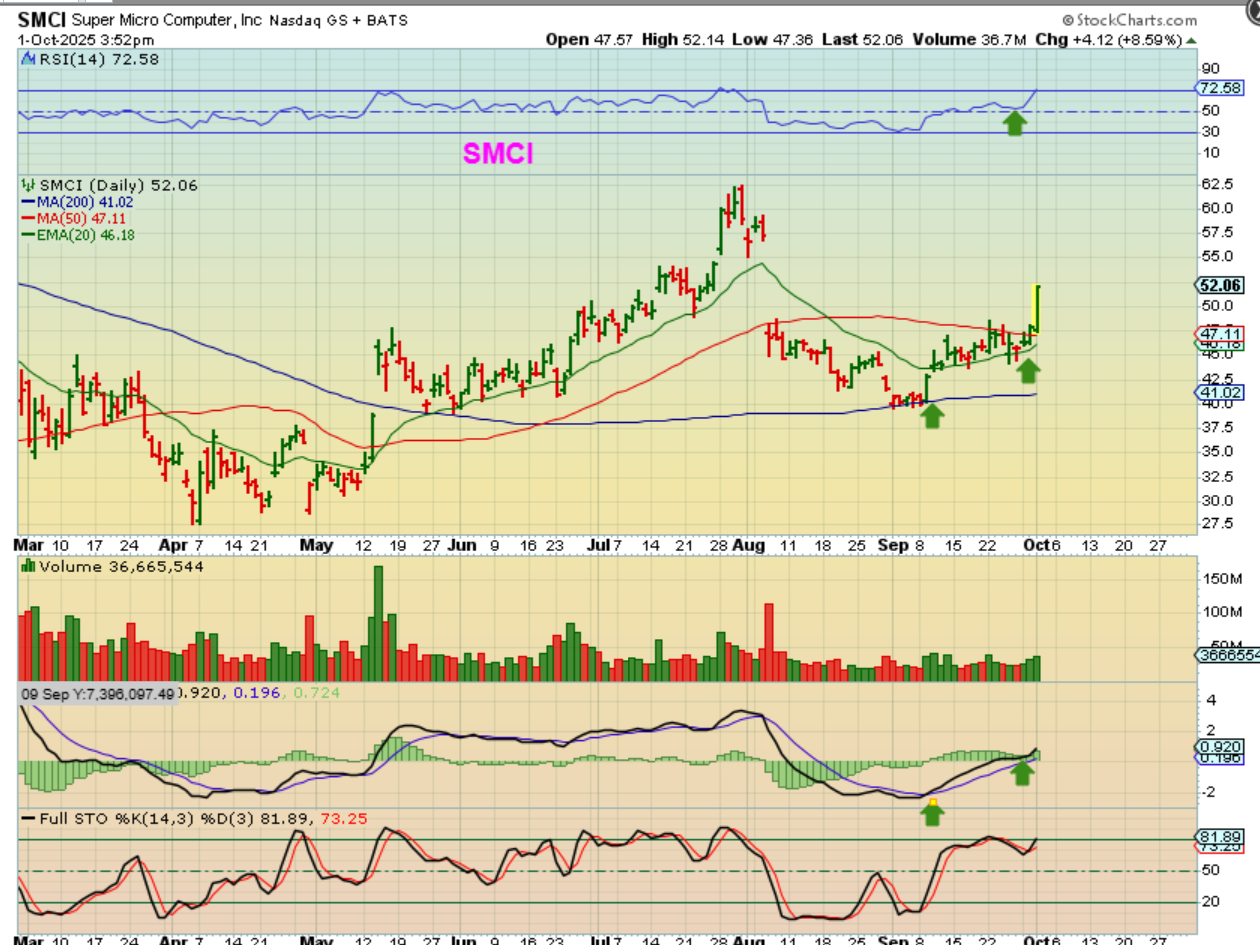Click the 'Low 47.36' header value
1260x945 pixels.
coord(774,39)
